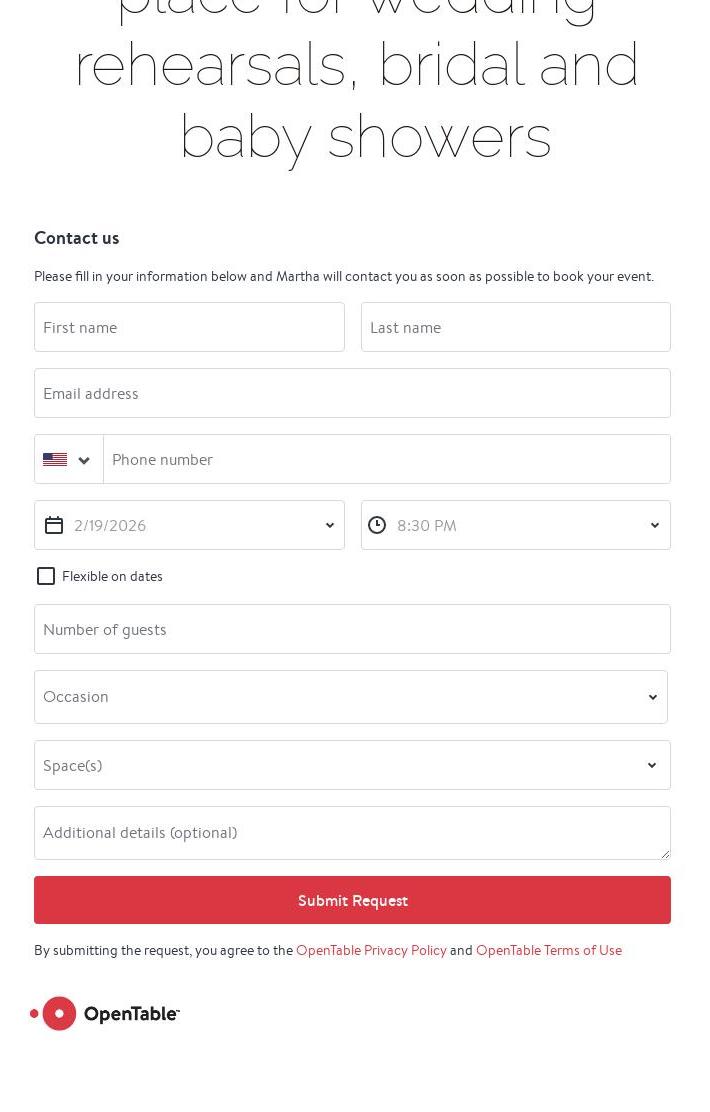Click the Phone number input

click(386, 460)
